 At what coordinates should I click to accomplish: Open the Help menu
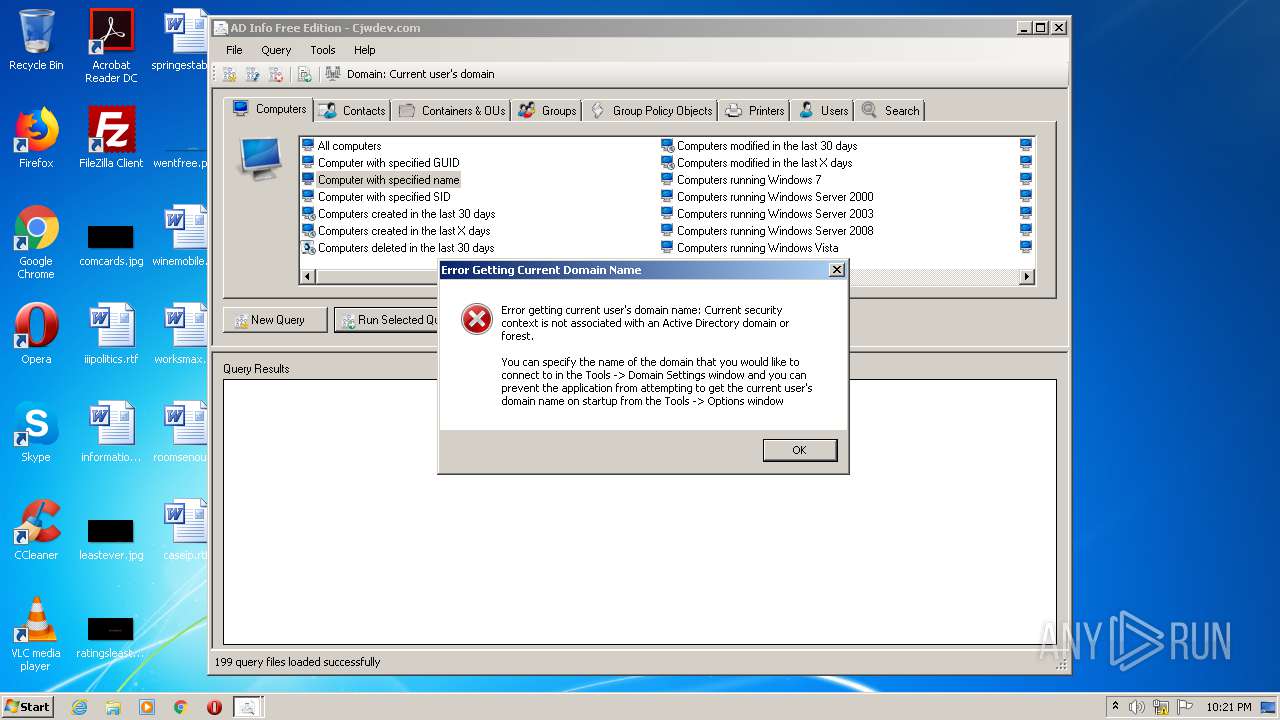pyautogui.click(x=365, y=50)
